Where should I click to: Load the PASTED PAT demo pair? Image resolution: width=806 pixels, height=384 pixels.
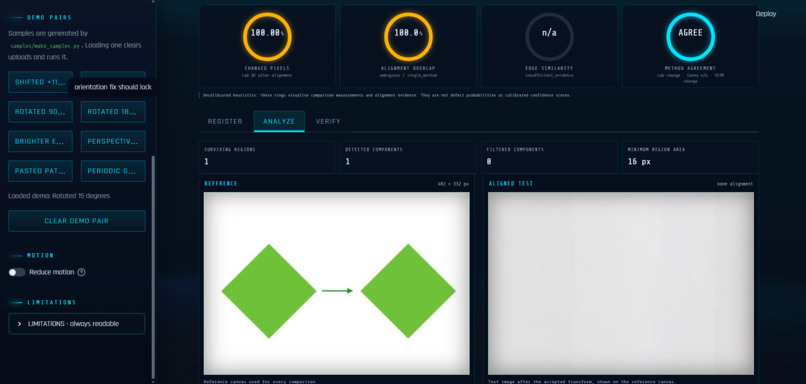[x=40, y=171]
